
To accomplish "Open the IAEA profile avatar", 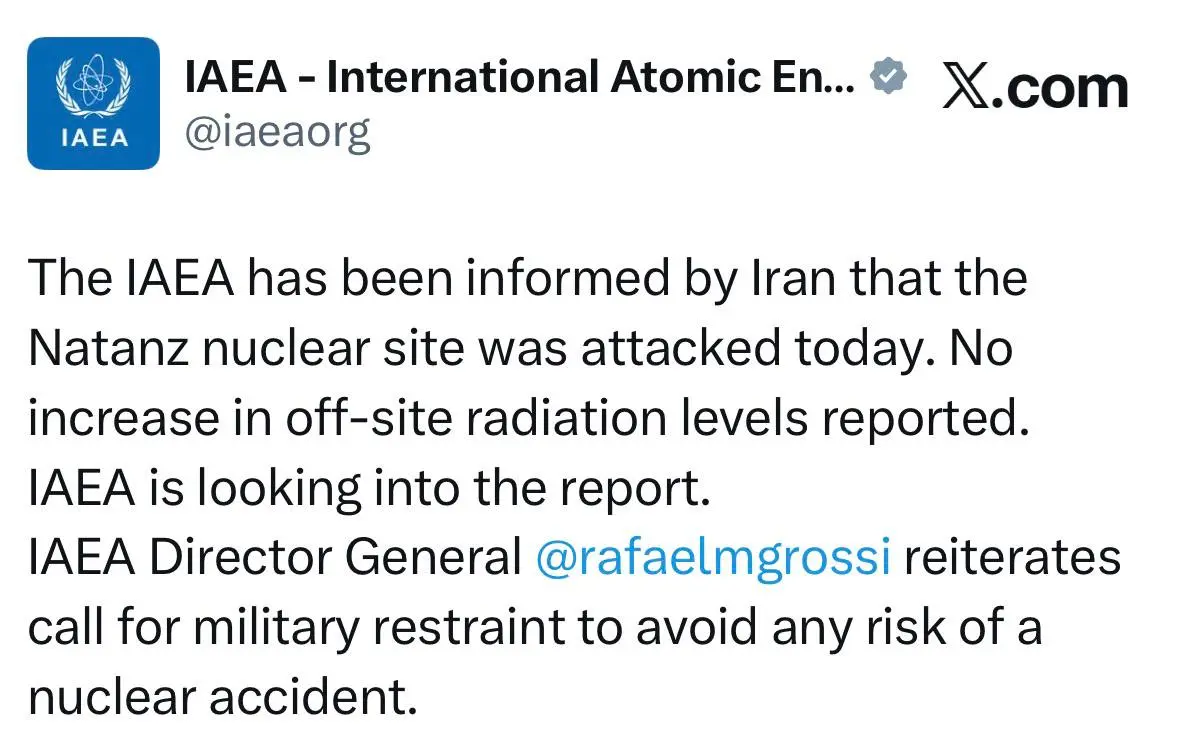I will click(93, 103).
